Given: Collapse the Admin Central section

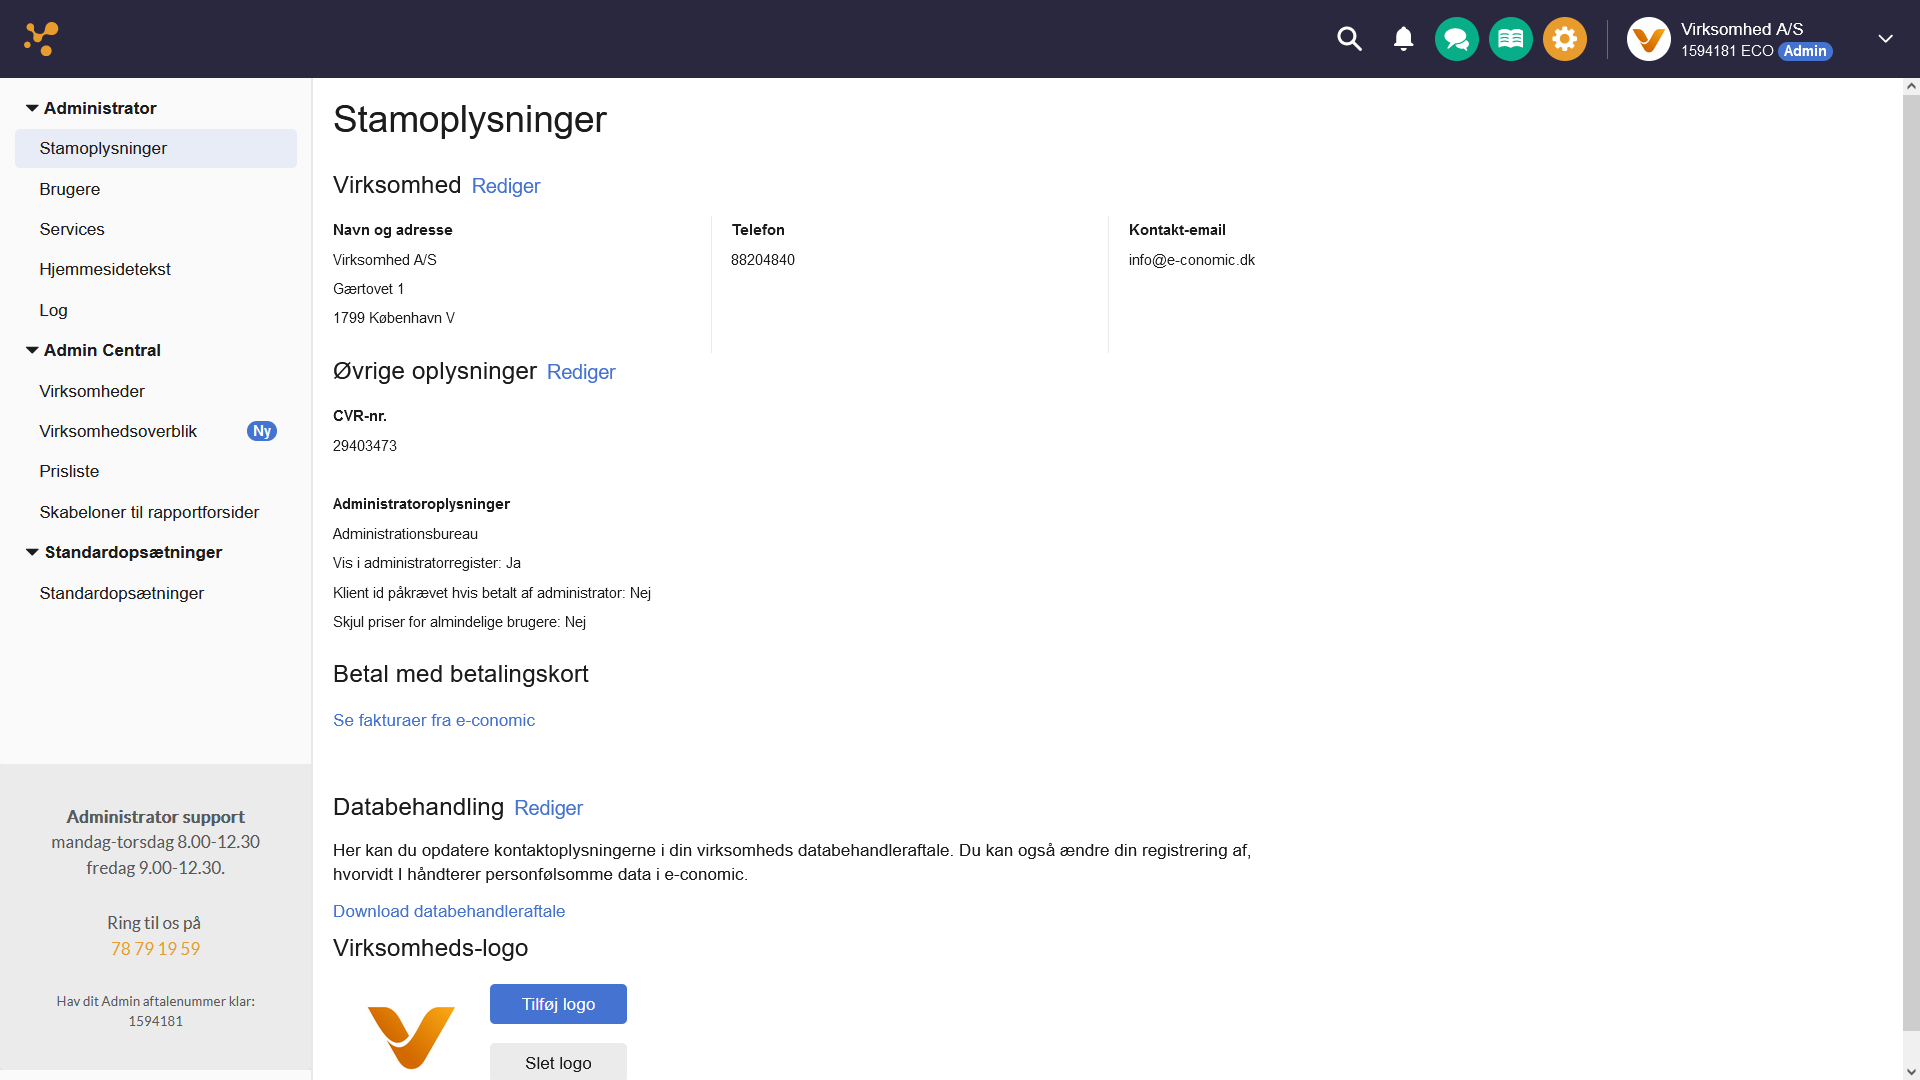Looking at the screenshot, I should click(31, 350).
